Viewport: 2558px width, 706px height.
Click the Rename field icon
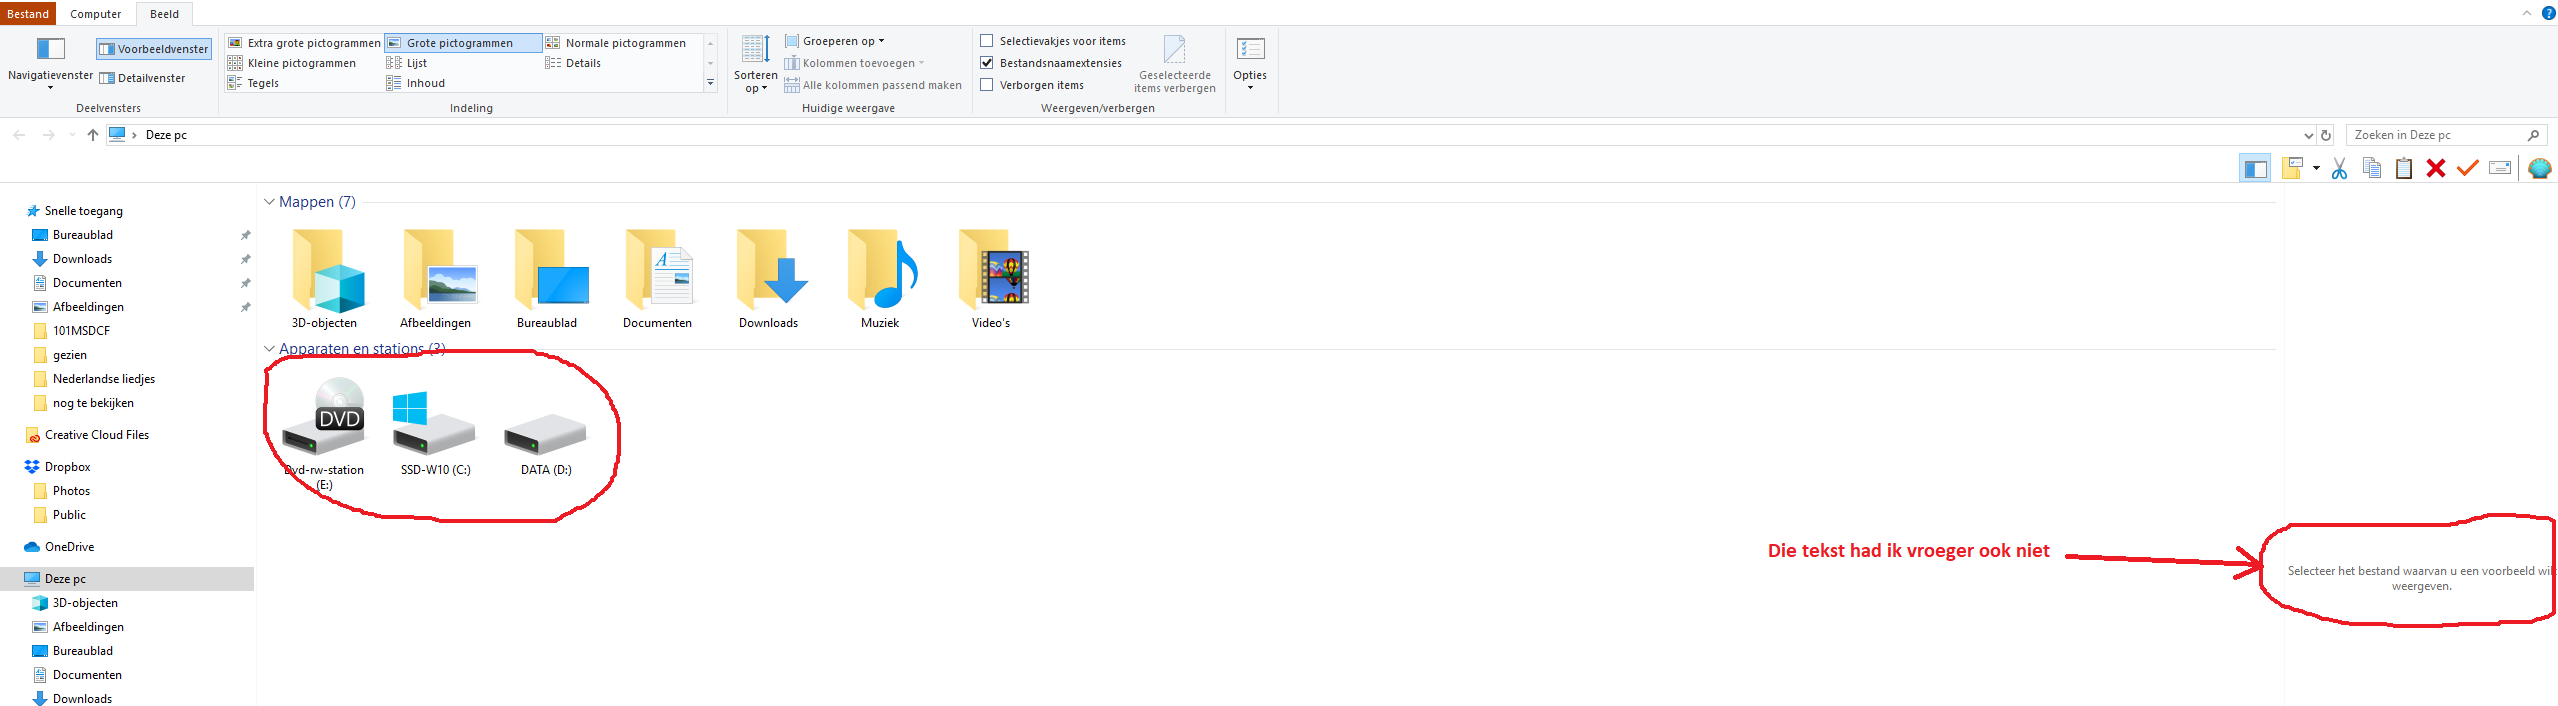(2500, 168)
